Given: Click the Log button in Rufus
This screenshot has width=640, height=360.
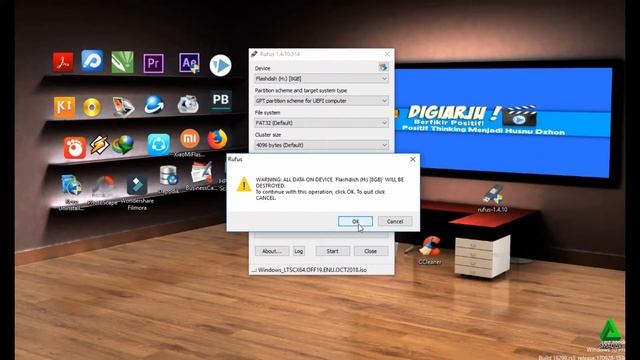Looking at the screenshot, I should point(299,251).
